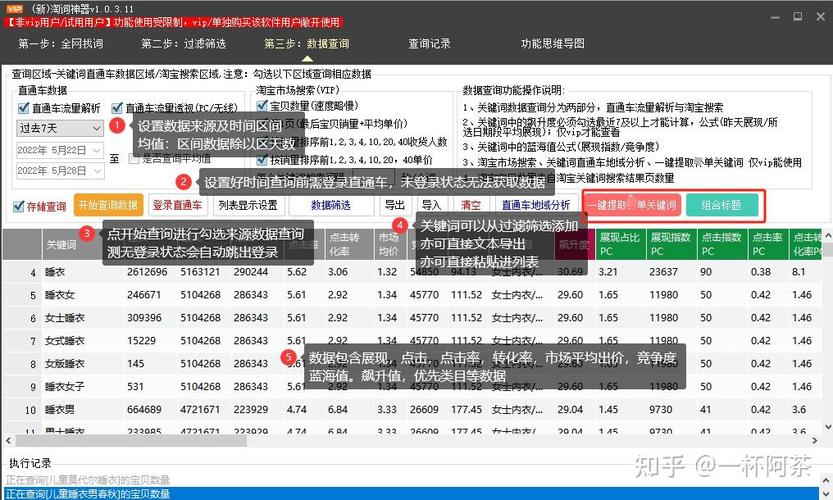The width and height of the screenshot is (833, 500).
Task: Click the 登录直通车 button
Action: [x=177, y=205]
